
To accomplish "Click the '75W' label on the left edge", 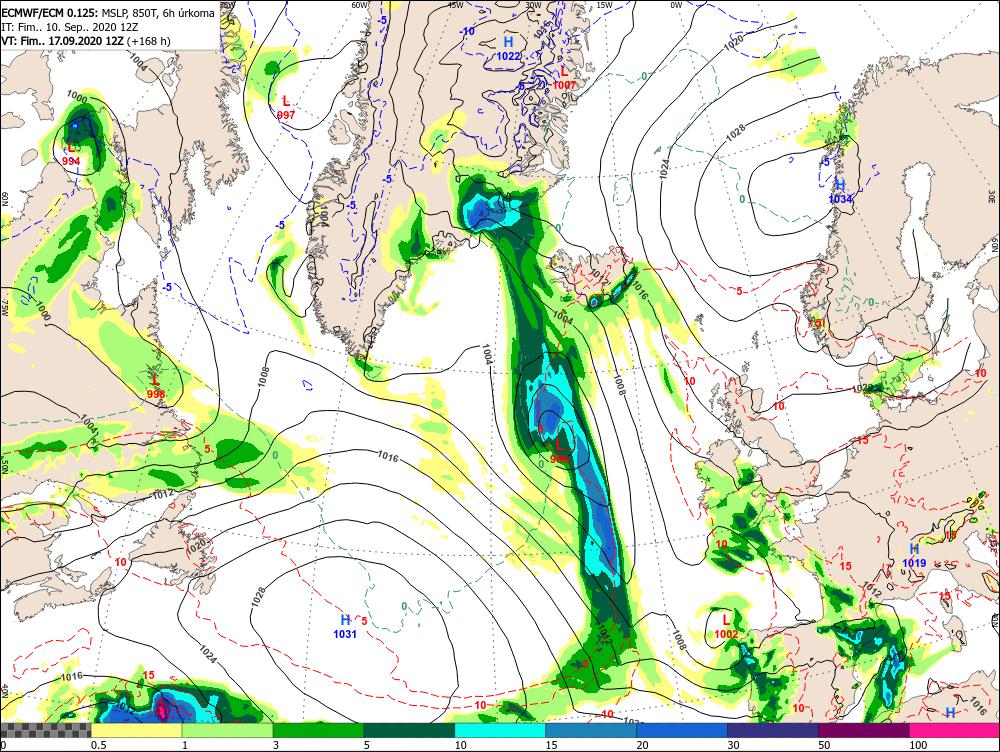I will pyautogui.click(x=4, y=309).
